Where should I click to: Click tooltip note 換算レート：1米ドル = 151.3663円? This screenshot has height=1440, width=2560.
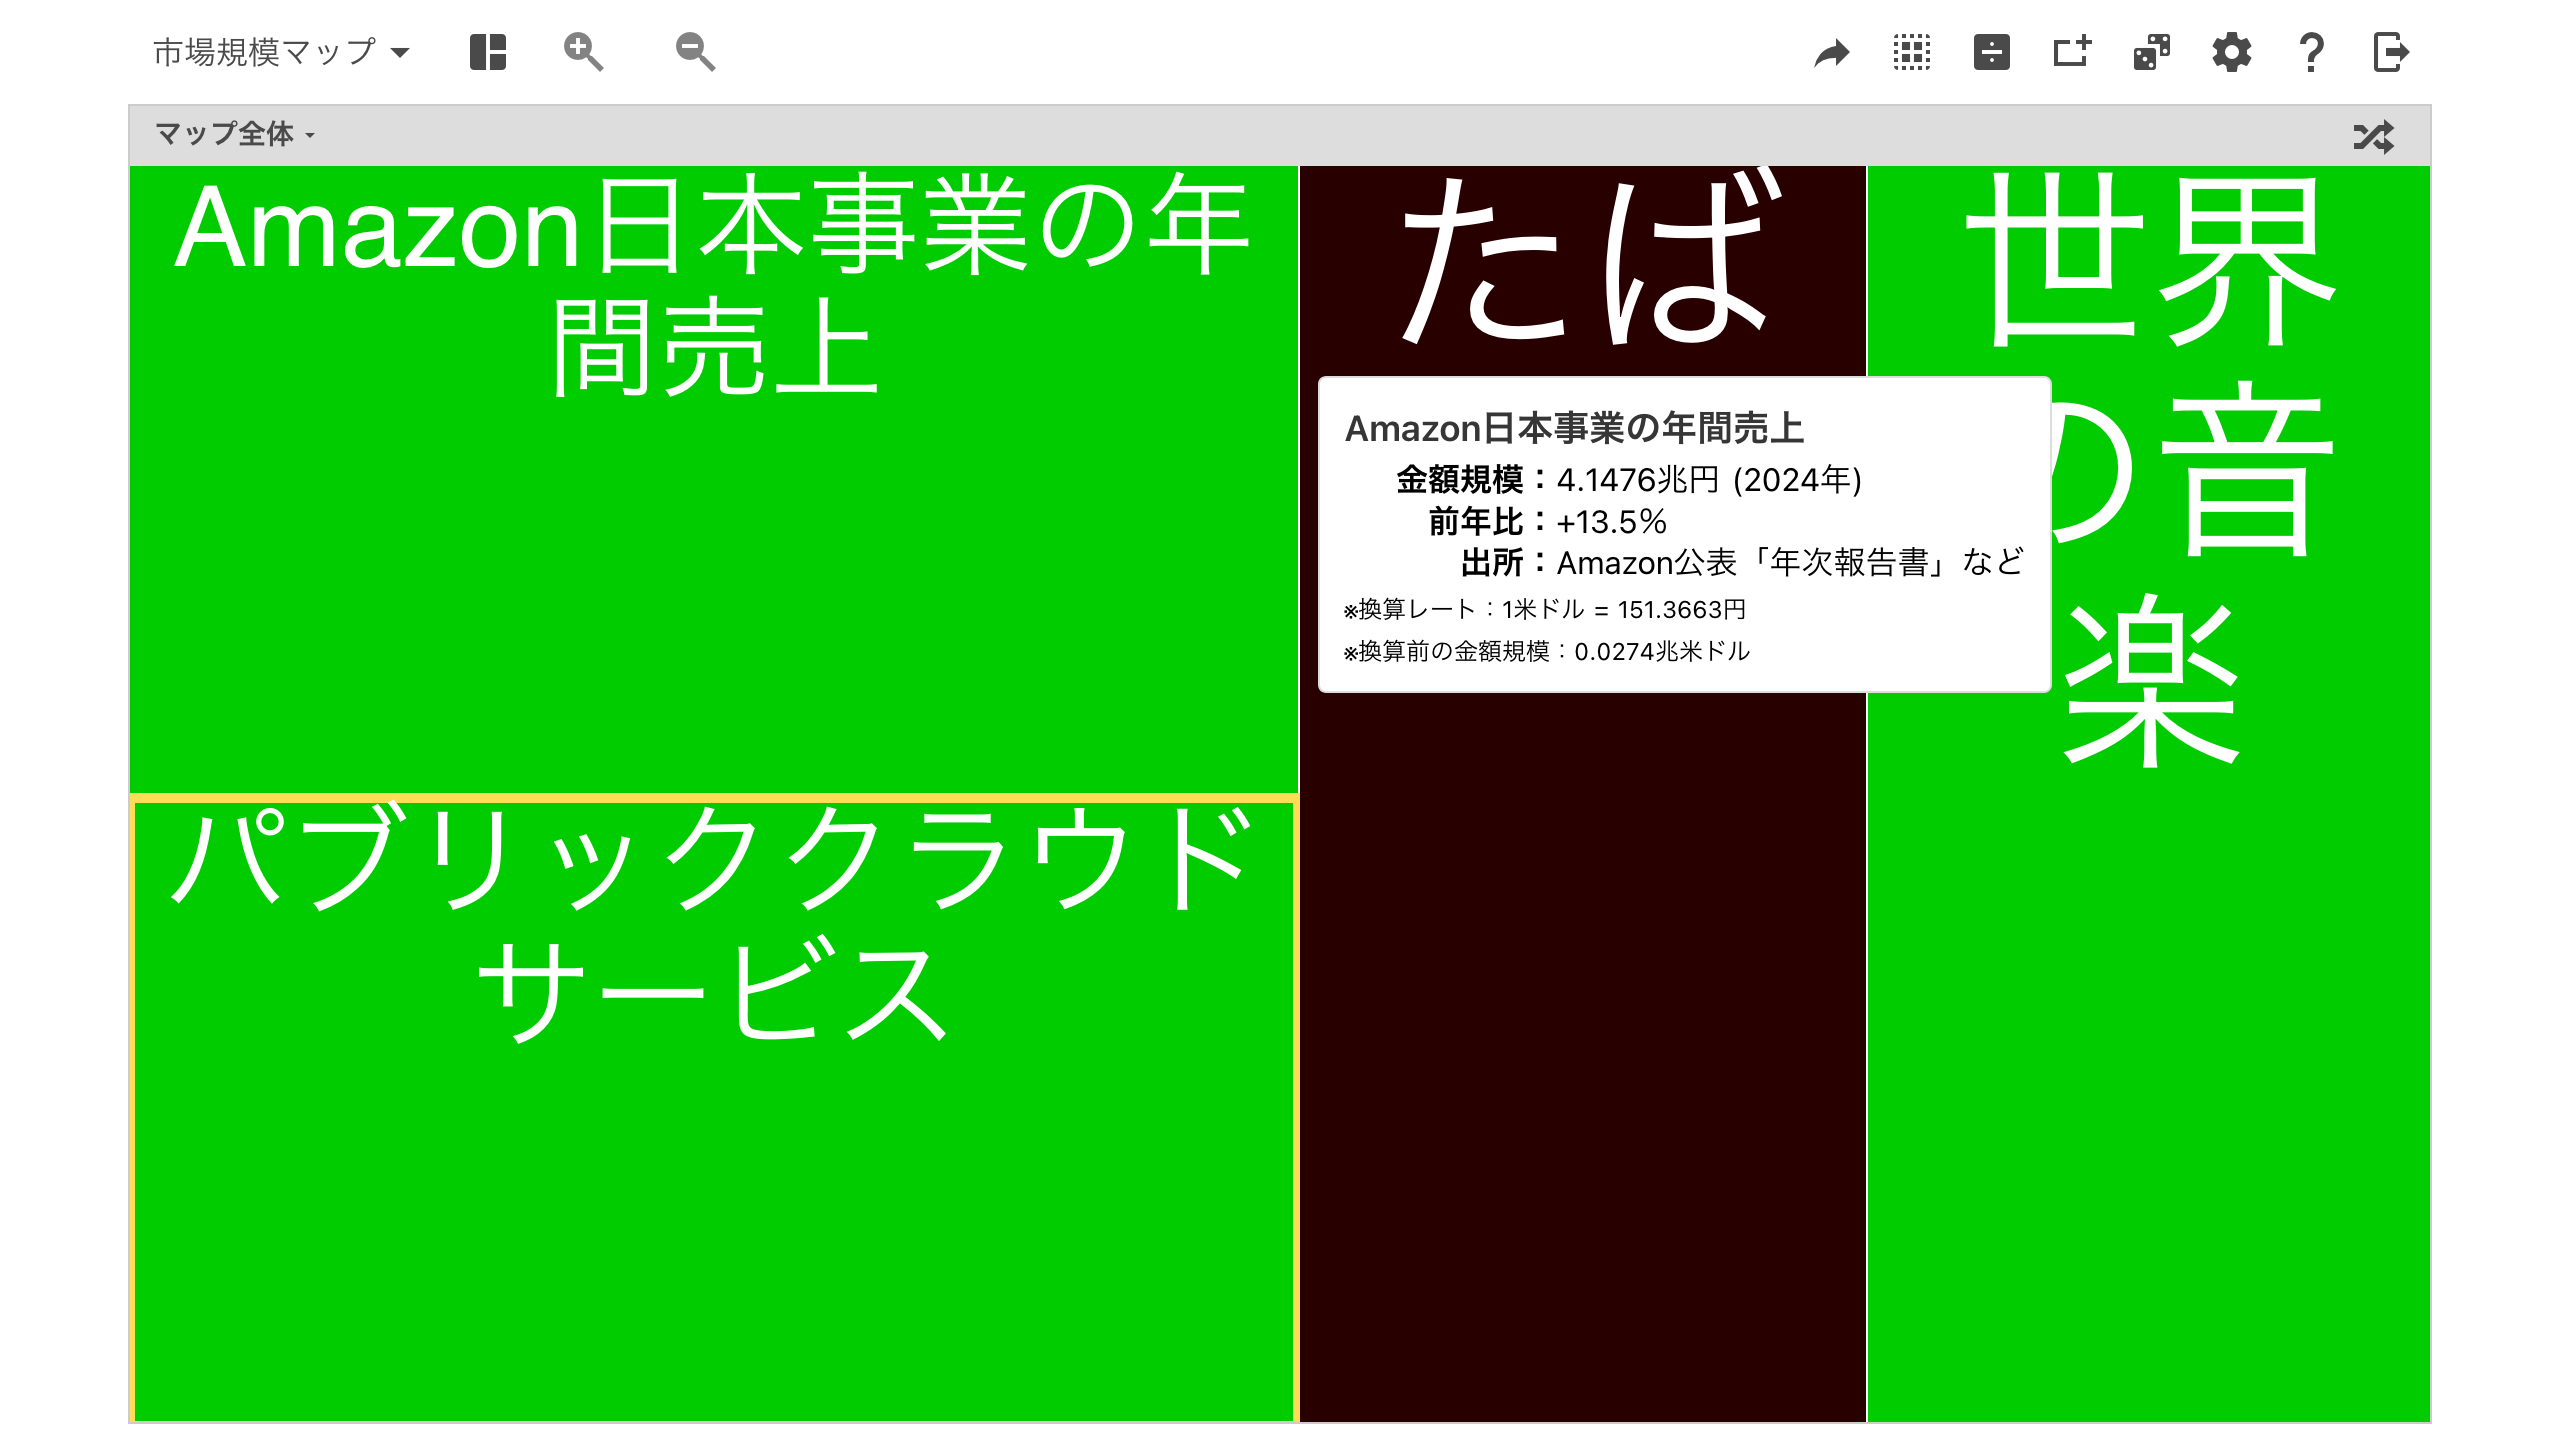1545,609
